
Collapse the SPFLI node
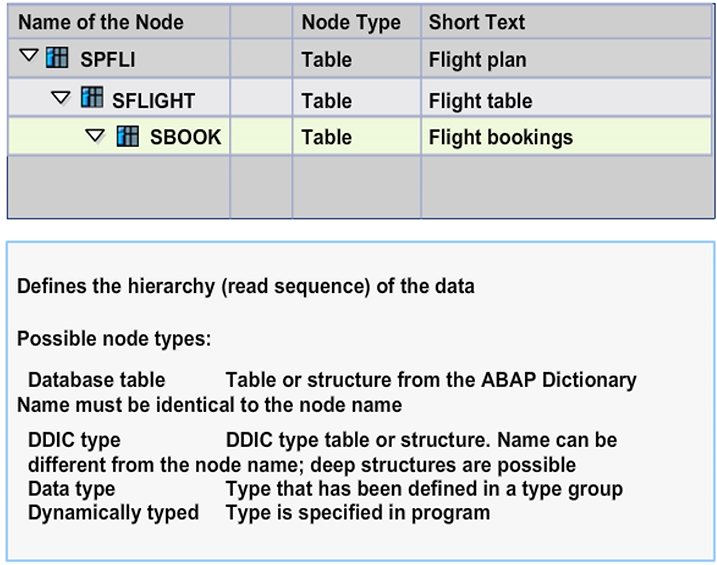(29, 58)
